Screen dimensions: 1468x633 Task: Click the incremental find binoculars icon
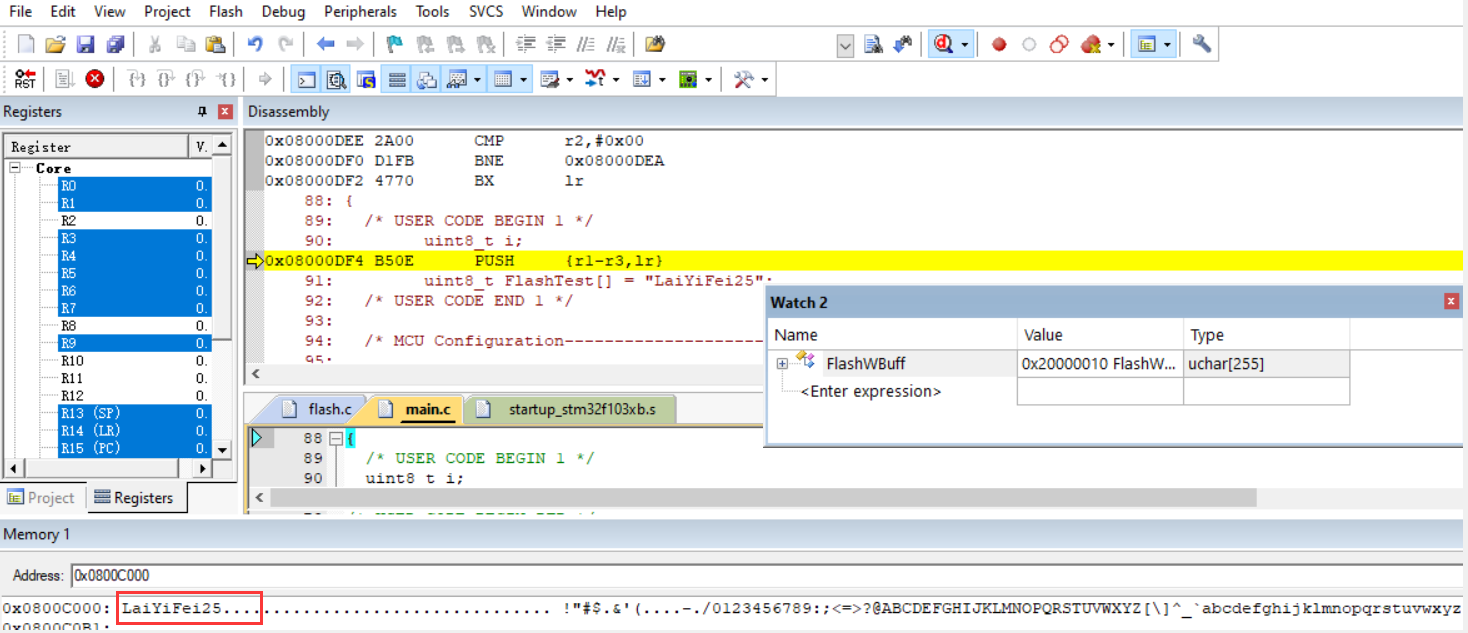[903, 45]
